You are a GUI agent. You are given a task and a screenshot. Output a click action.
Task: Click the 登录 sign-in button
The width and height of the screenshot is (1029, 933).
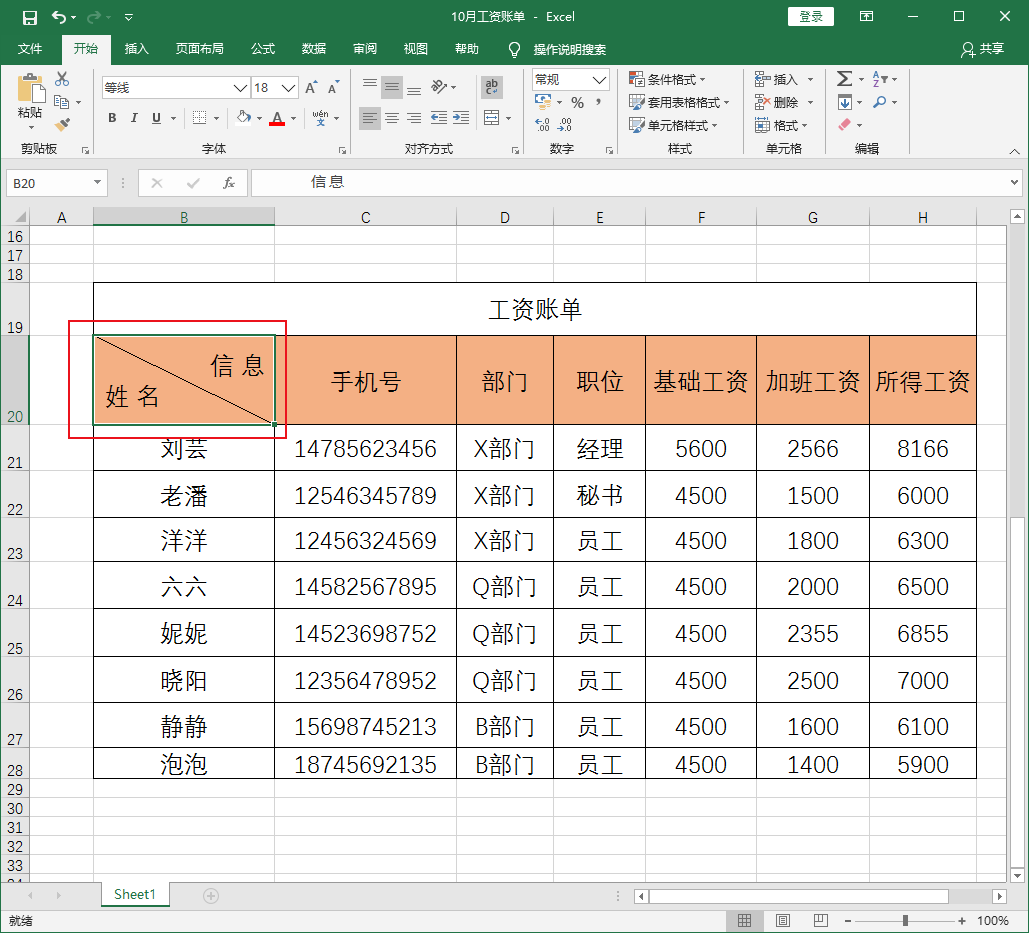click(810, 16)
